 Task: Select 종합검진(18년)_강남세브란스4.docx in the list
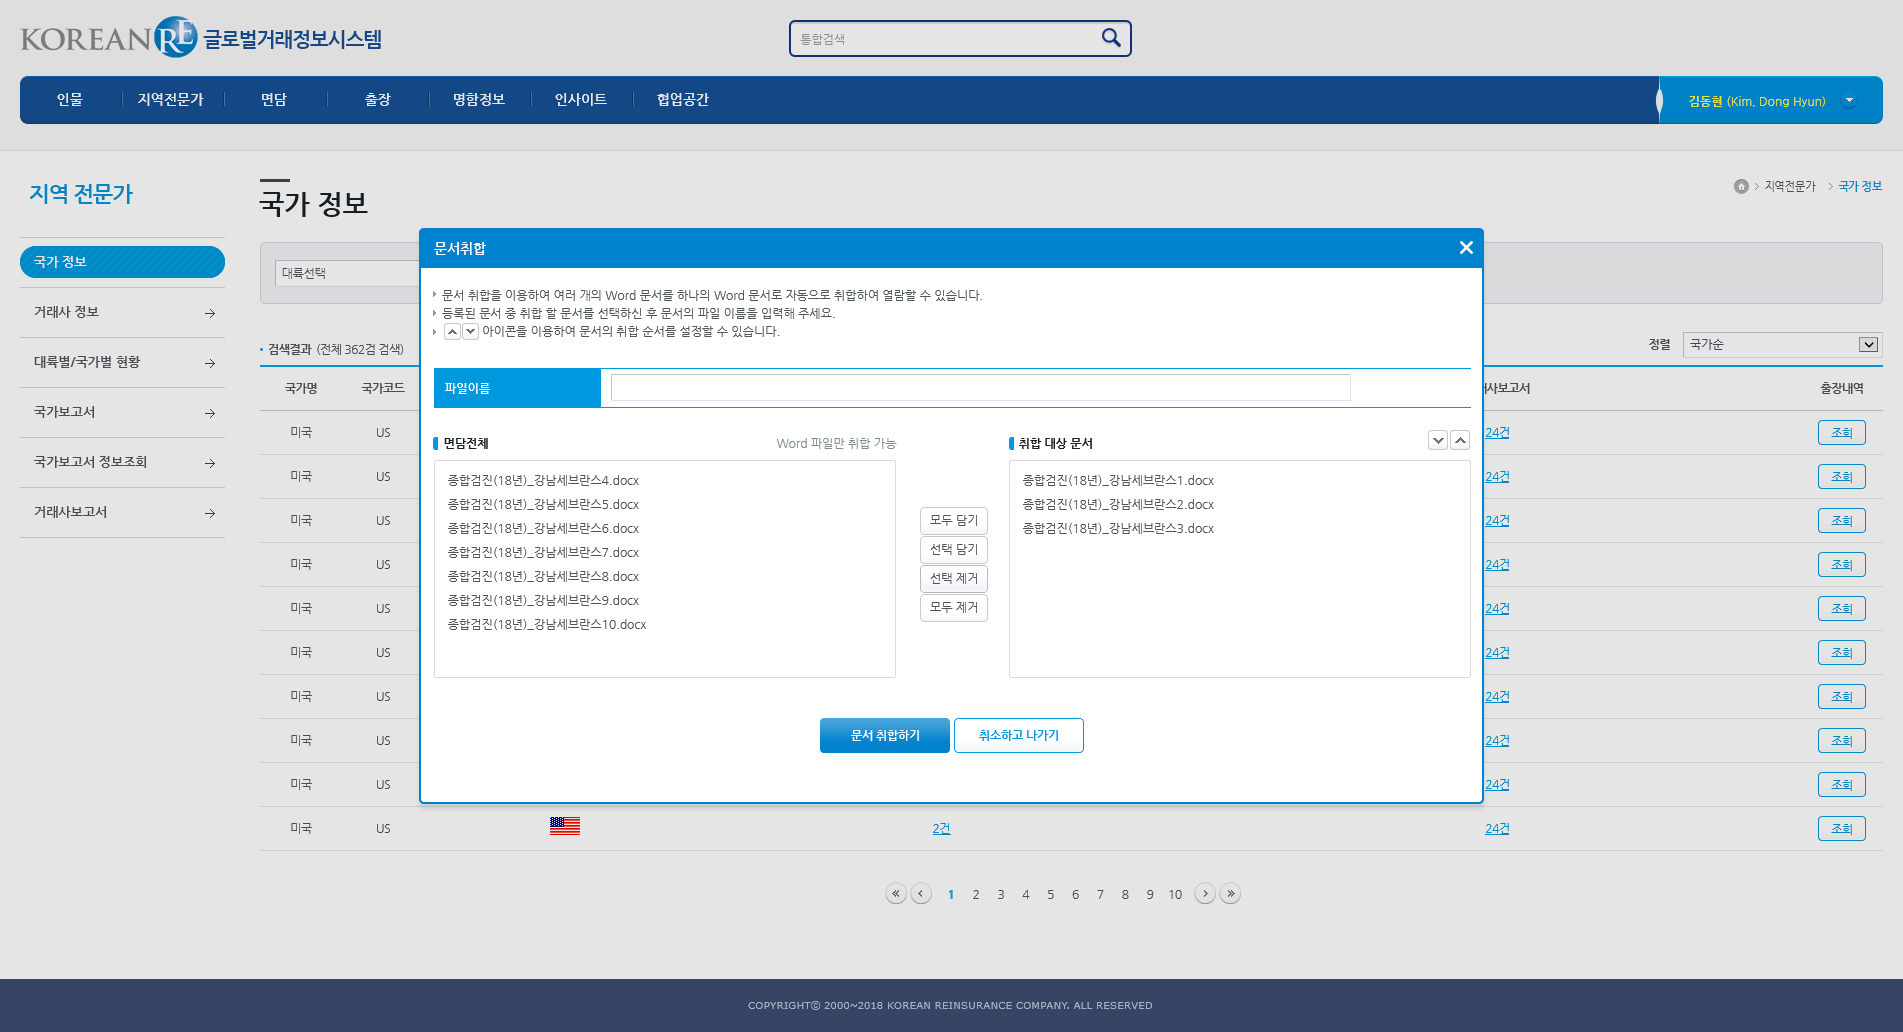click(543, 481)
